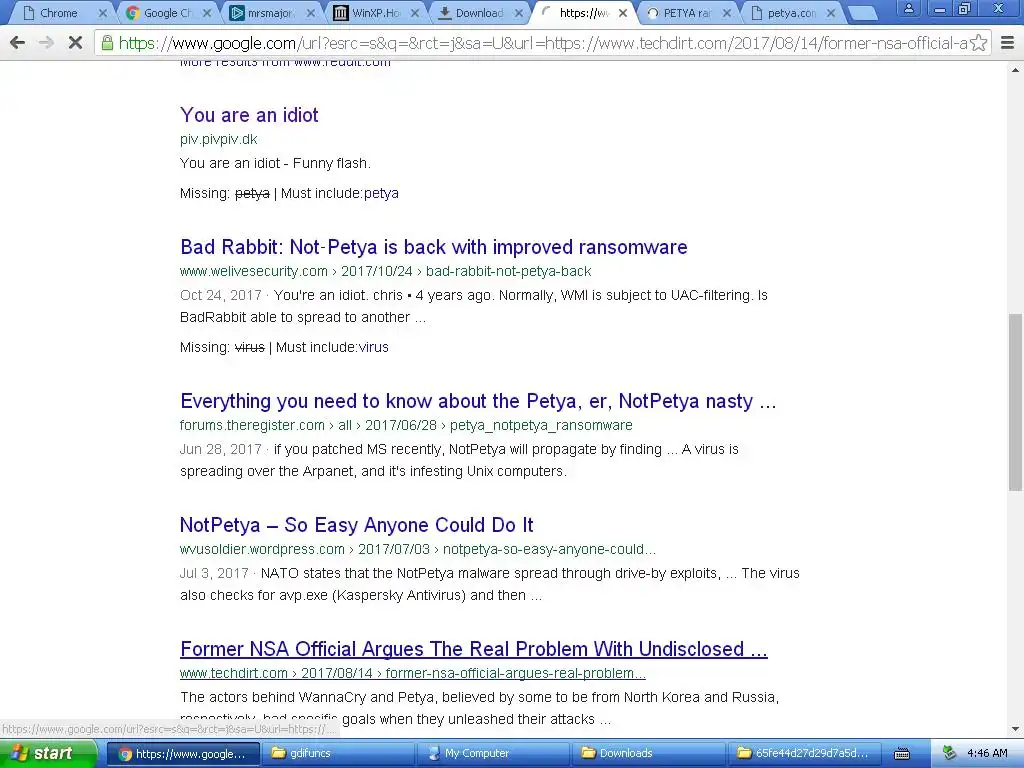Open the My Computer taskbar window
This screenshot has height=768, width=1024.
[492, 754]
